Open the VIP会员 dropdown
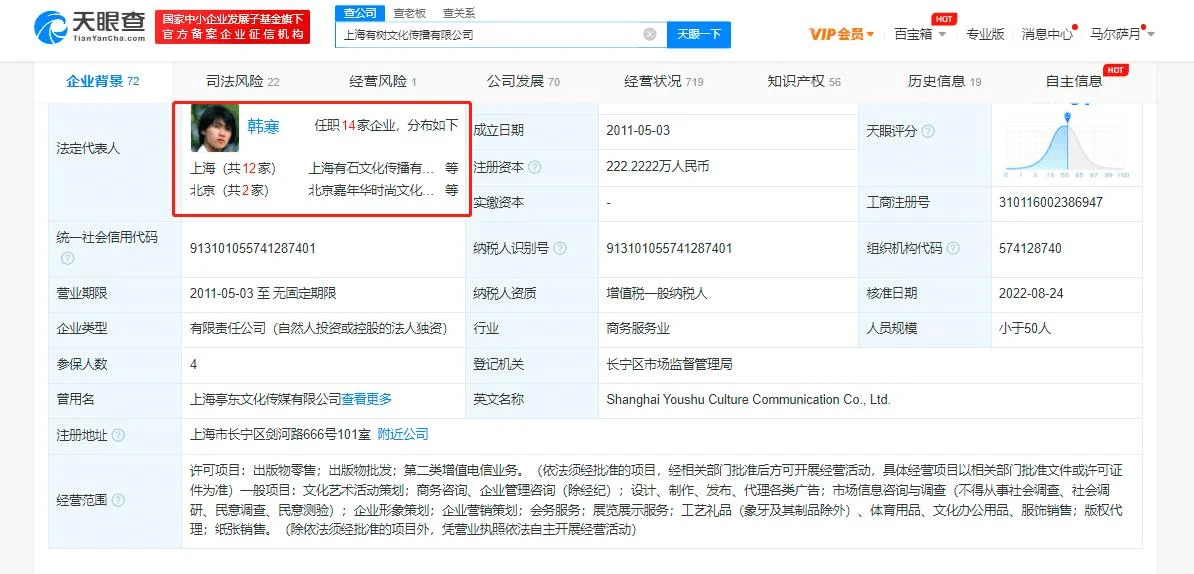The image size is (1194, 574). tap(841, 34)
